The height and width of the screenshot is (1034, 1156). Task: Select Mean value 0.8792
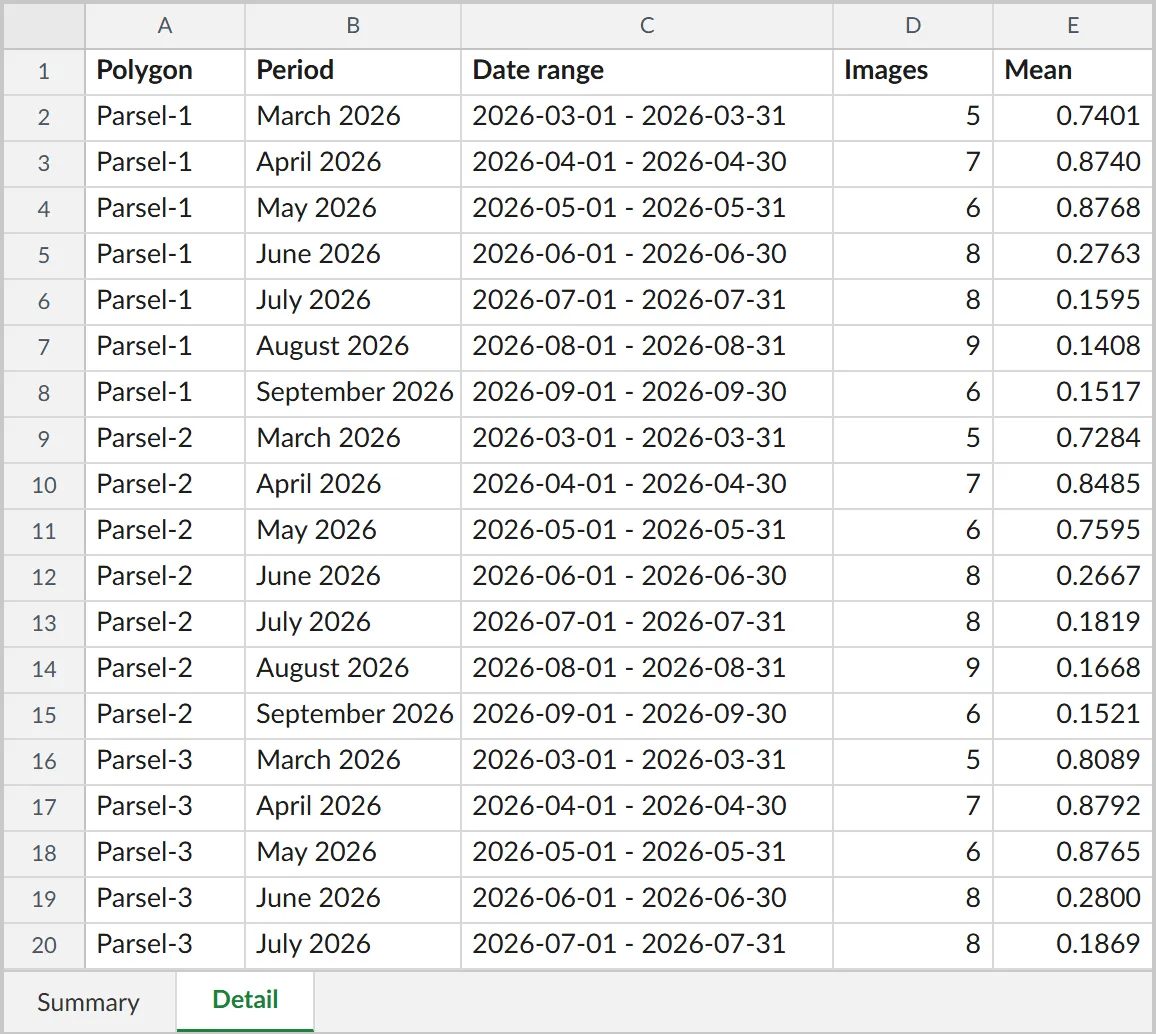click(1073, 807)
